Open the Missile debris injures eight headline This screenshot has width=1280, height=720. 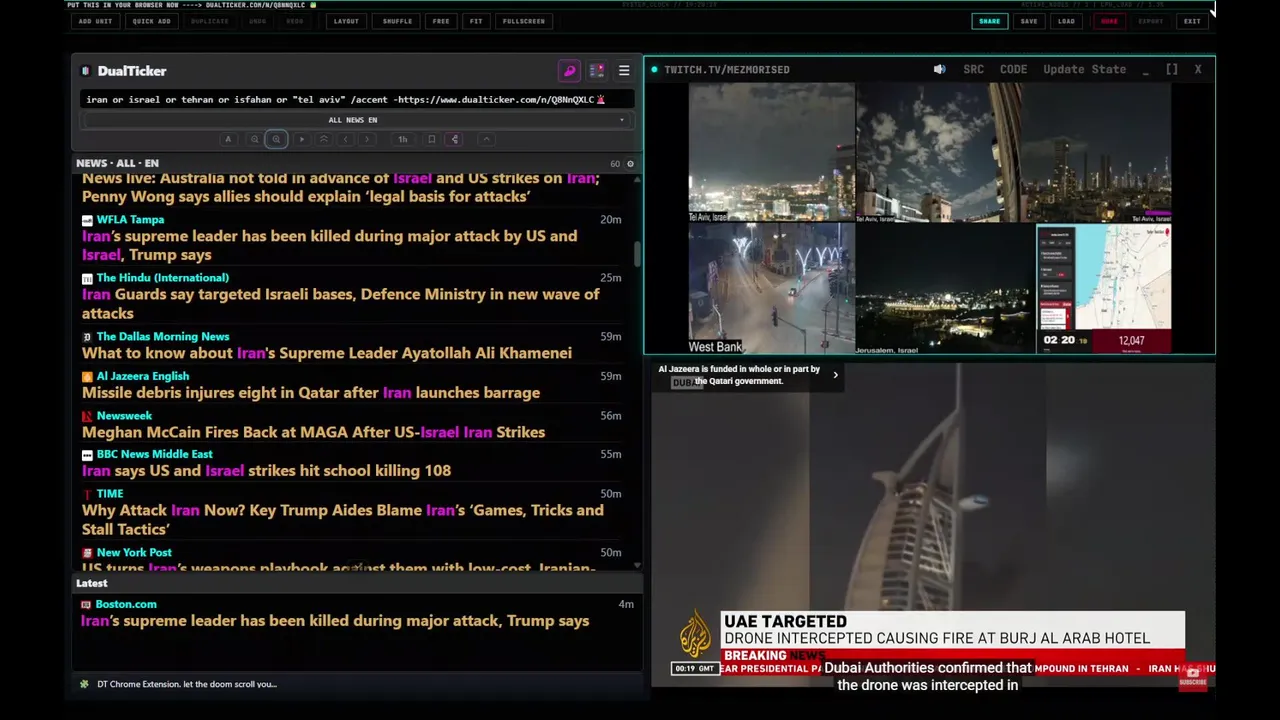311,393
